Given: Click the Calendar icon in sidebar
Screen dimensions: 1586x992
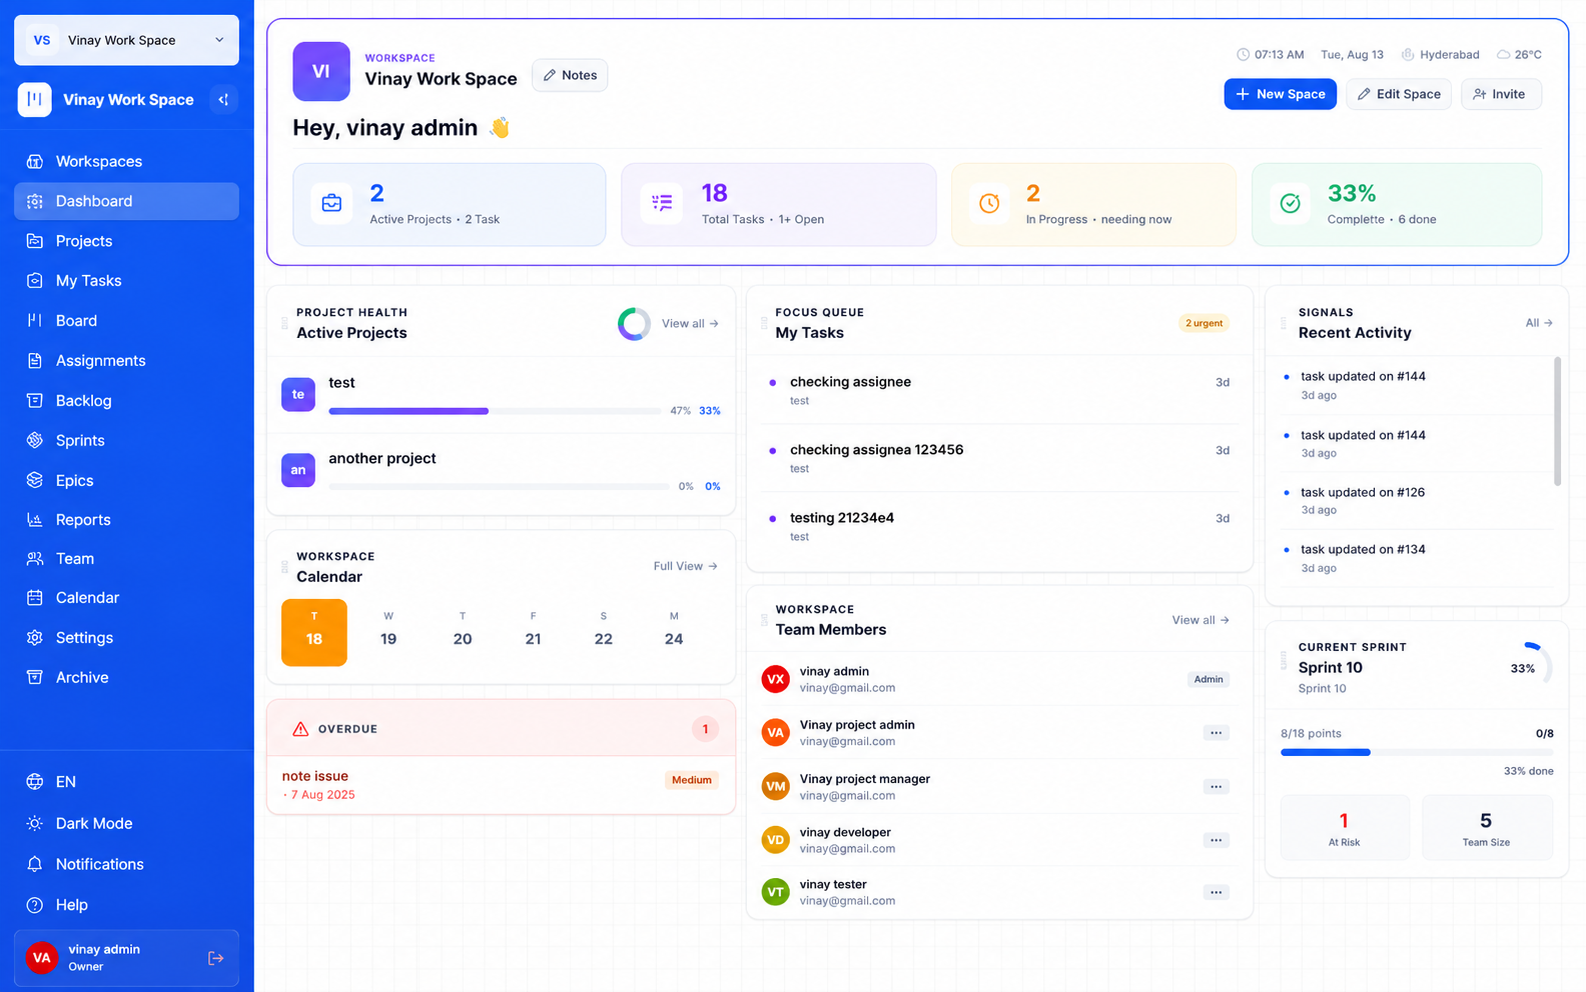Looking at the screenshot, I should (35, 598).
